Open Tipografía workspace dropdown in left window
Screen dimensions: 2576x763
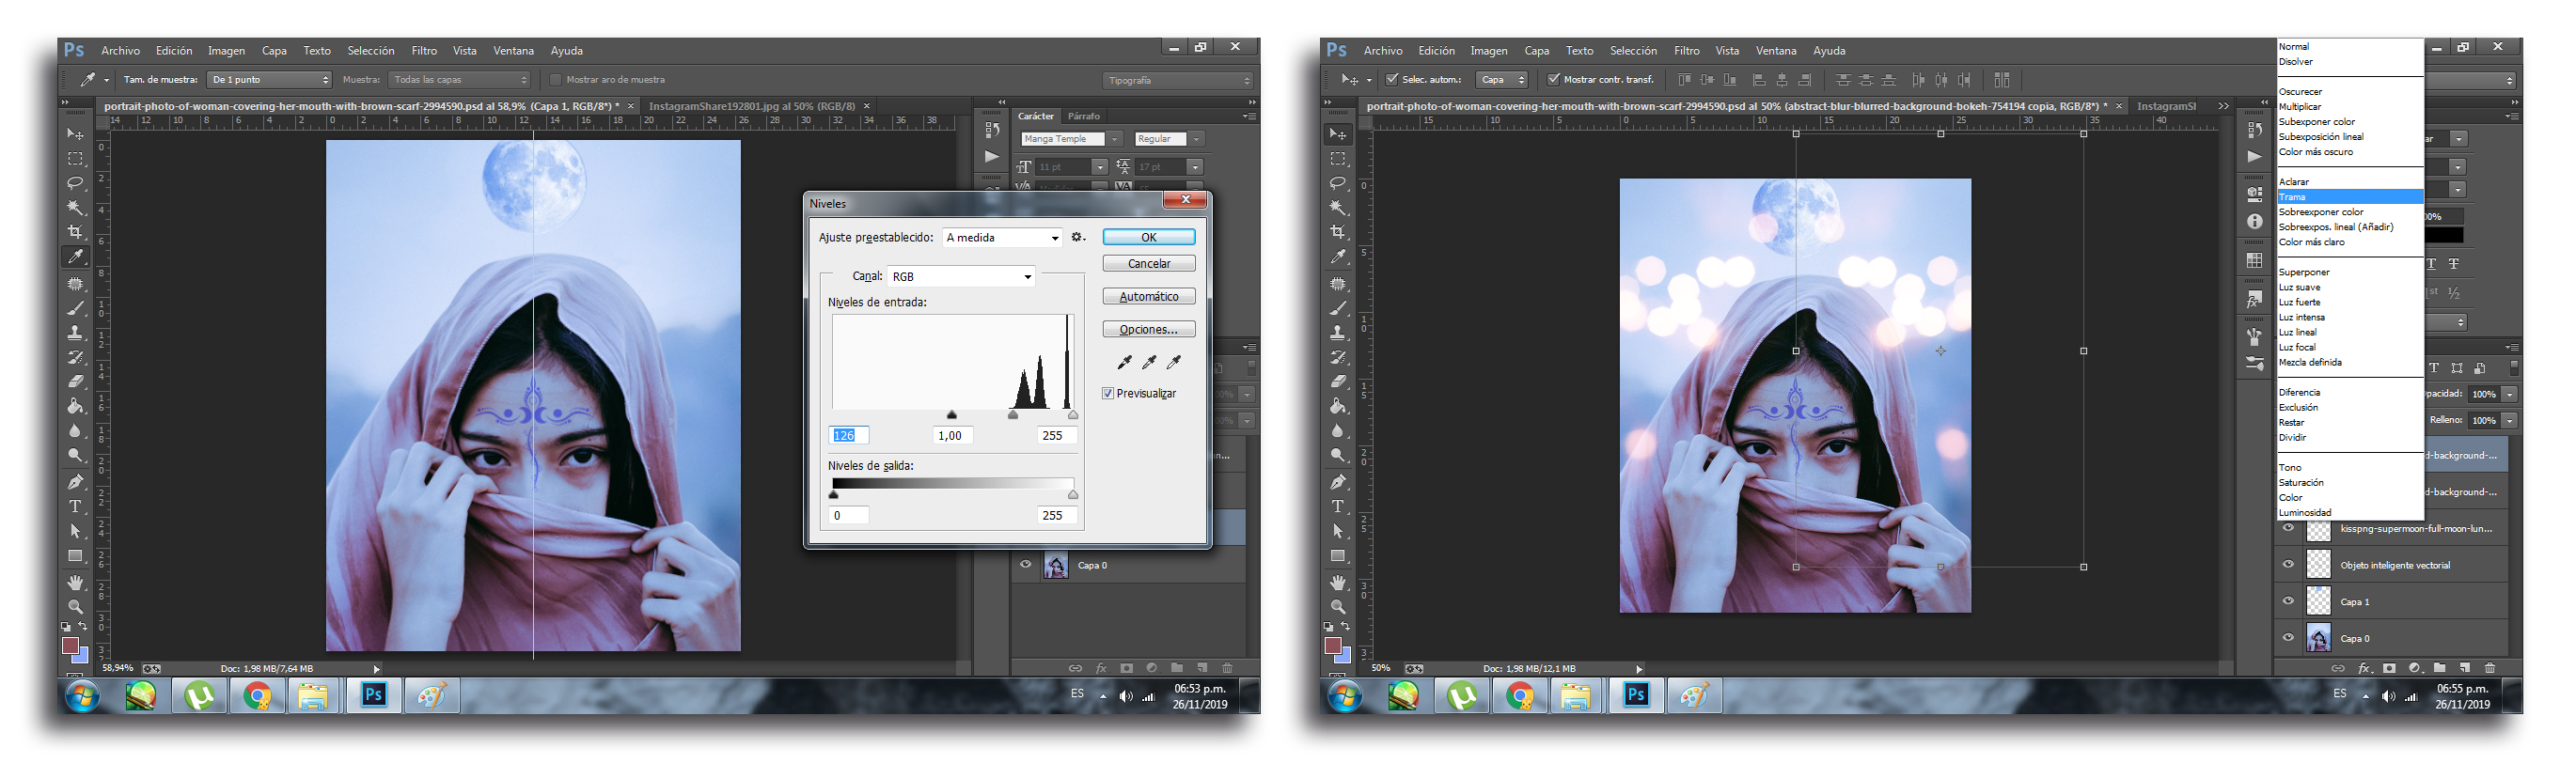pyautogui.click(x=1178, y=80)
